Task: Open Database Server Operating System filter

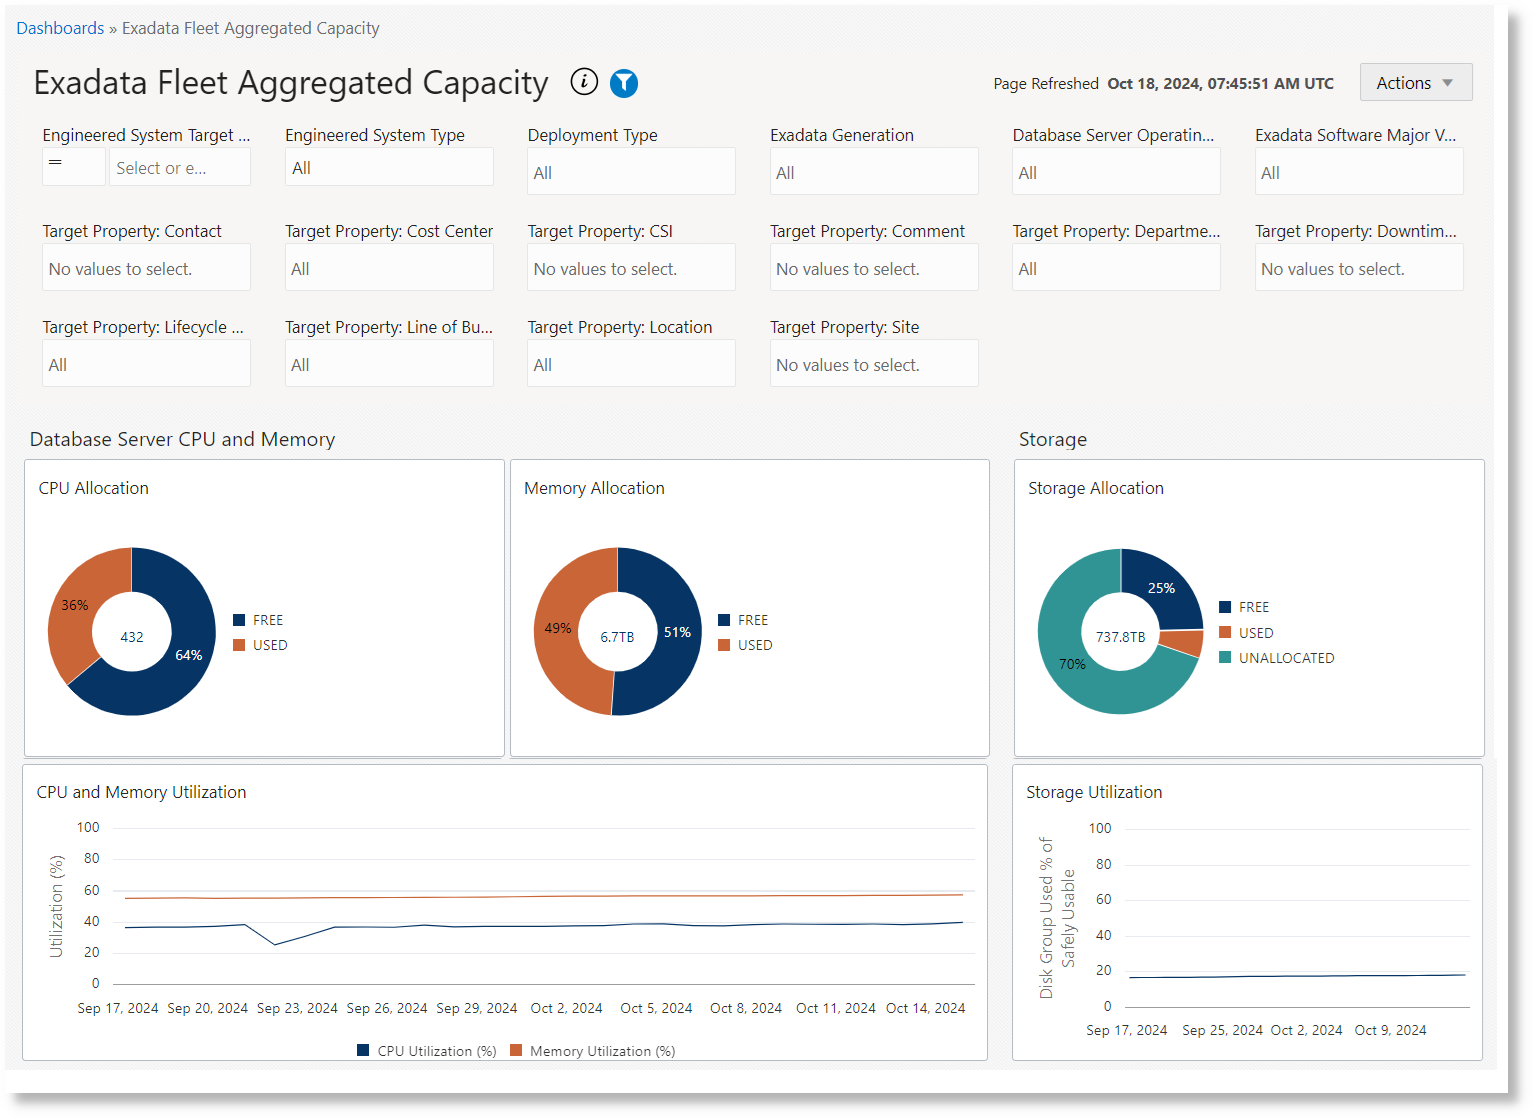Action: coord(1116,171)
